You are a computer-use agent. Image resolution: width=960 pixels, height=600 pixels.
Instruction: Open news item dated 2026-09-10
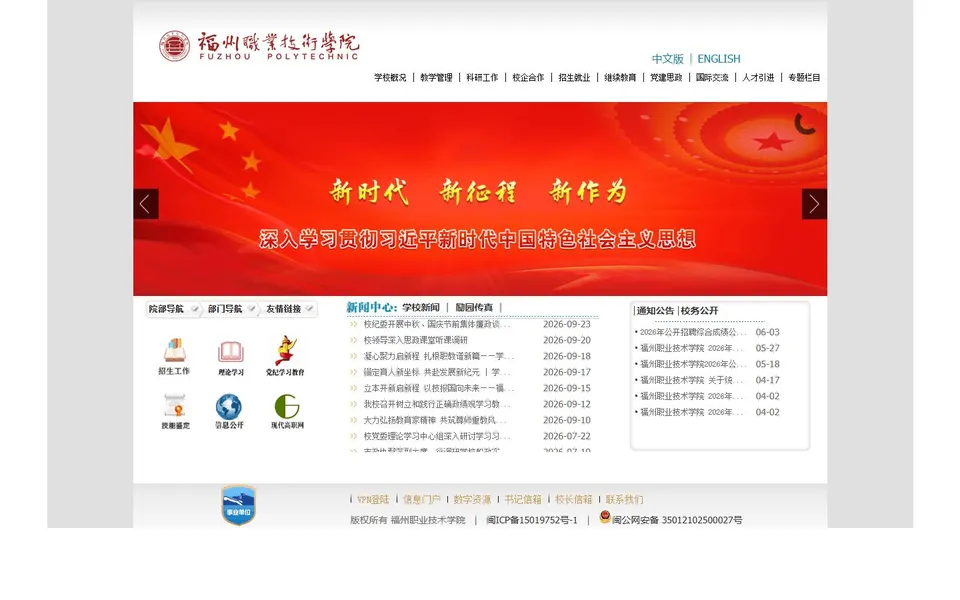[x=437, y=420]
